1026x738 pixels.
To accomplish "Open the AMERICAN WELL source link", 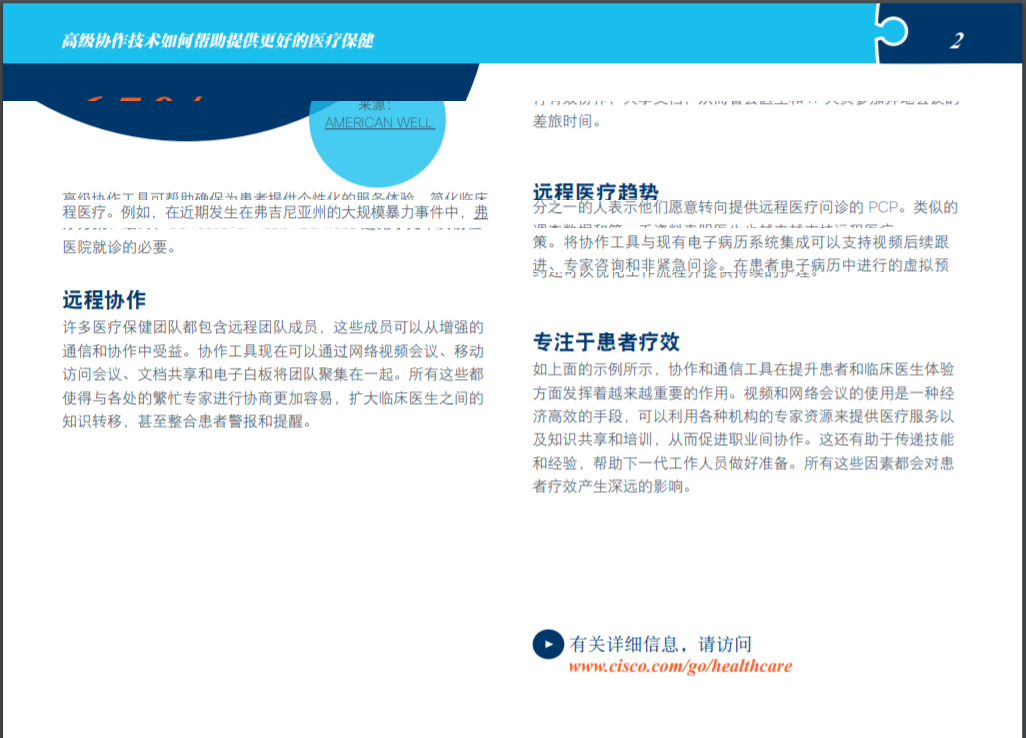I will (379, 123).
